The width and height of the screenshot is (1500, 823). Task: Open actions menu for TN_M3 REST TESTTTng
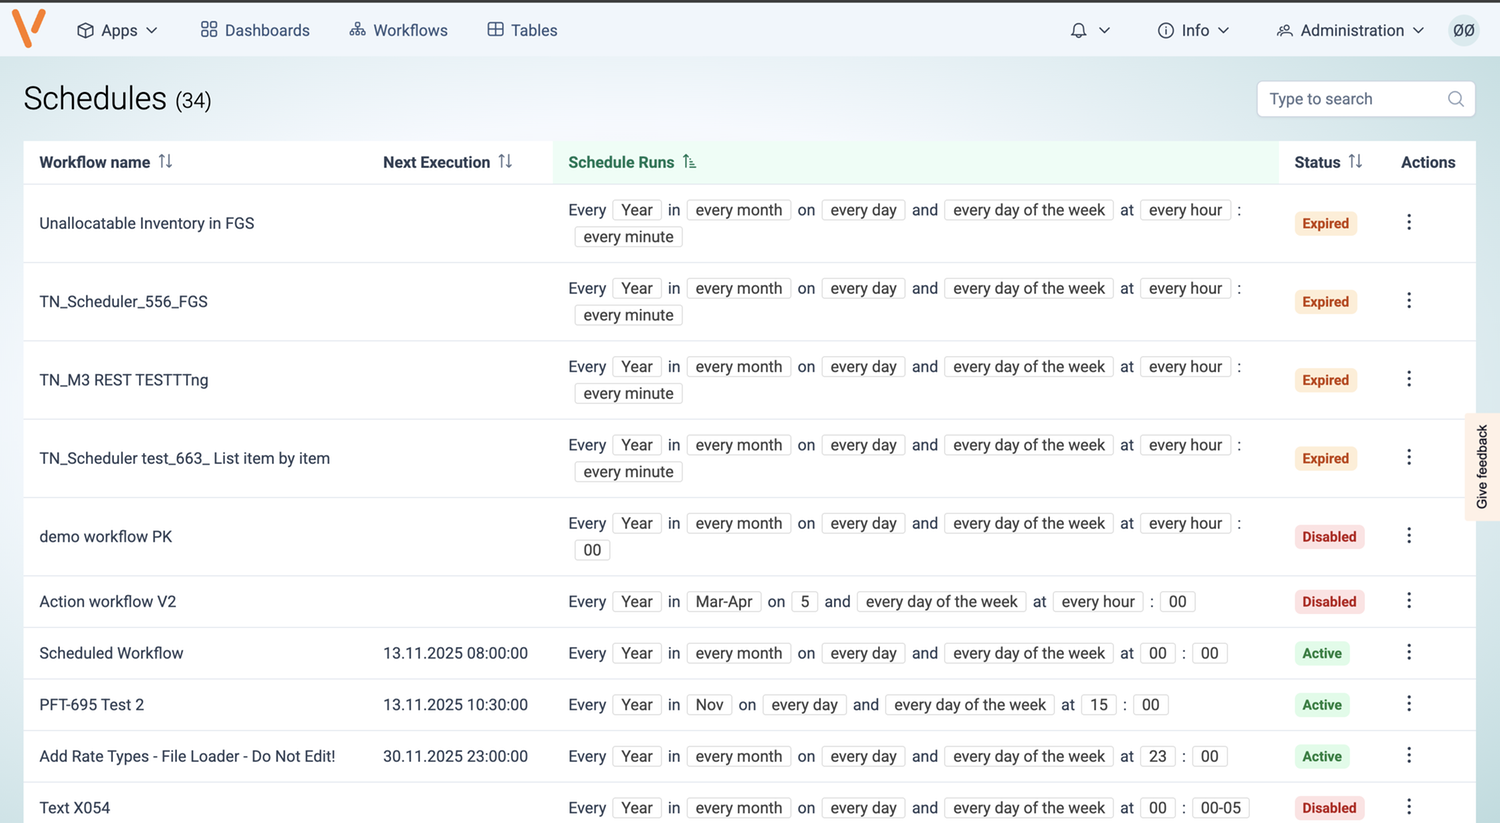pyautogui.click(x=1409, y=379)
